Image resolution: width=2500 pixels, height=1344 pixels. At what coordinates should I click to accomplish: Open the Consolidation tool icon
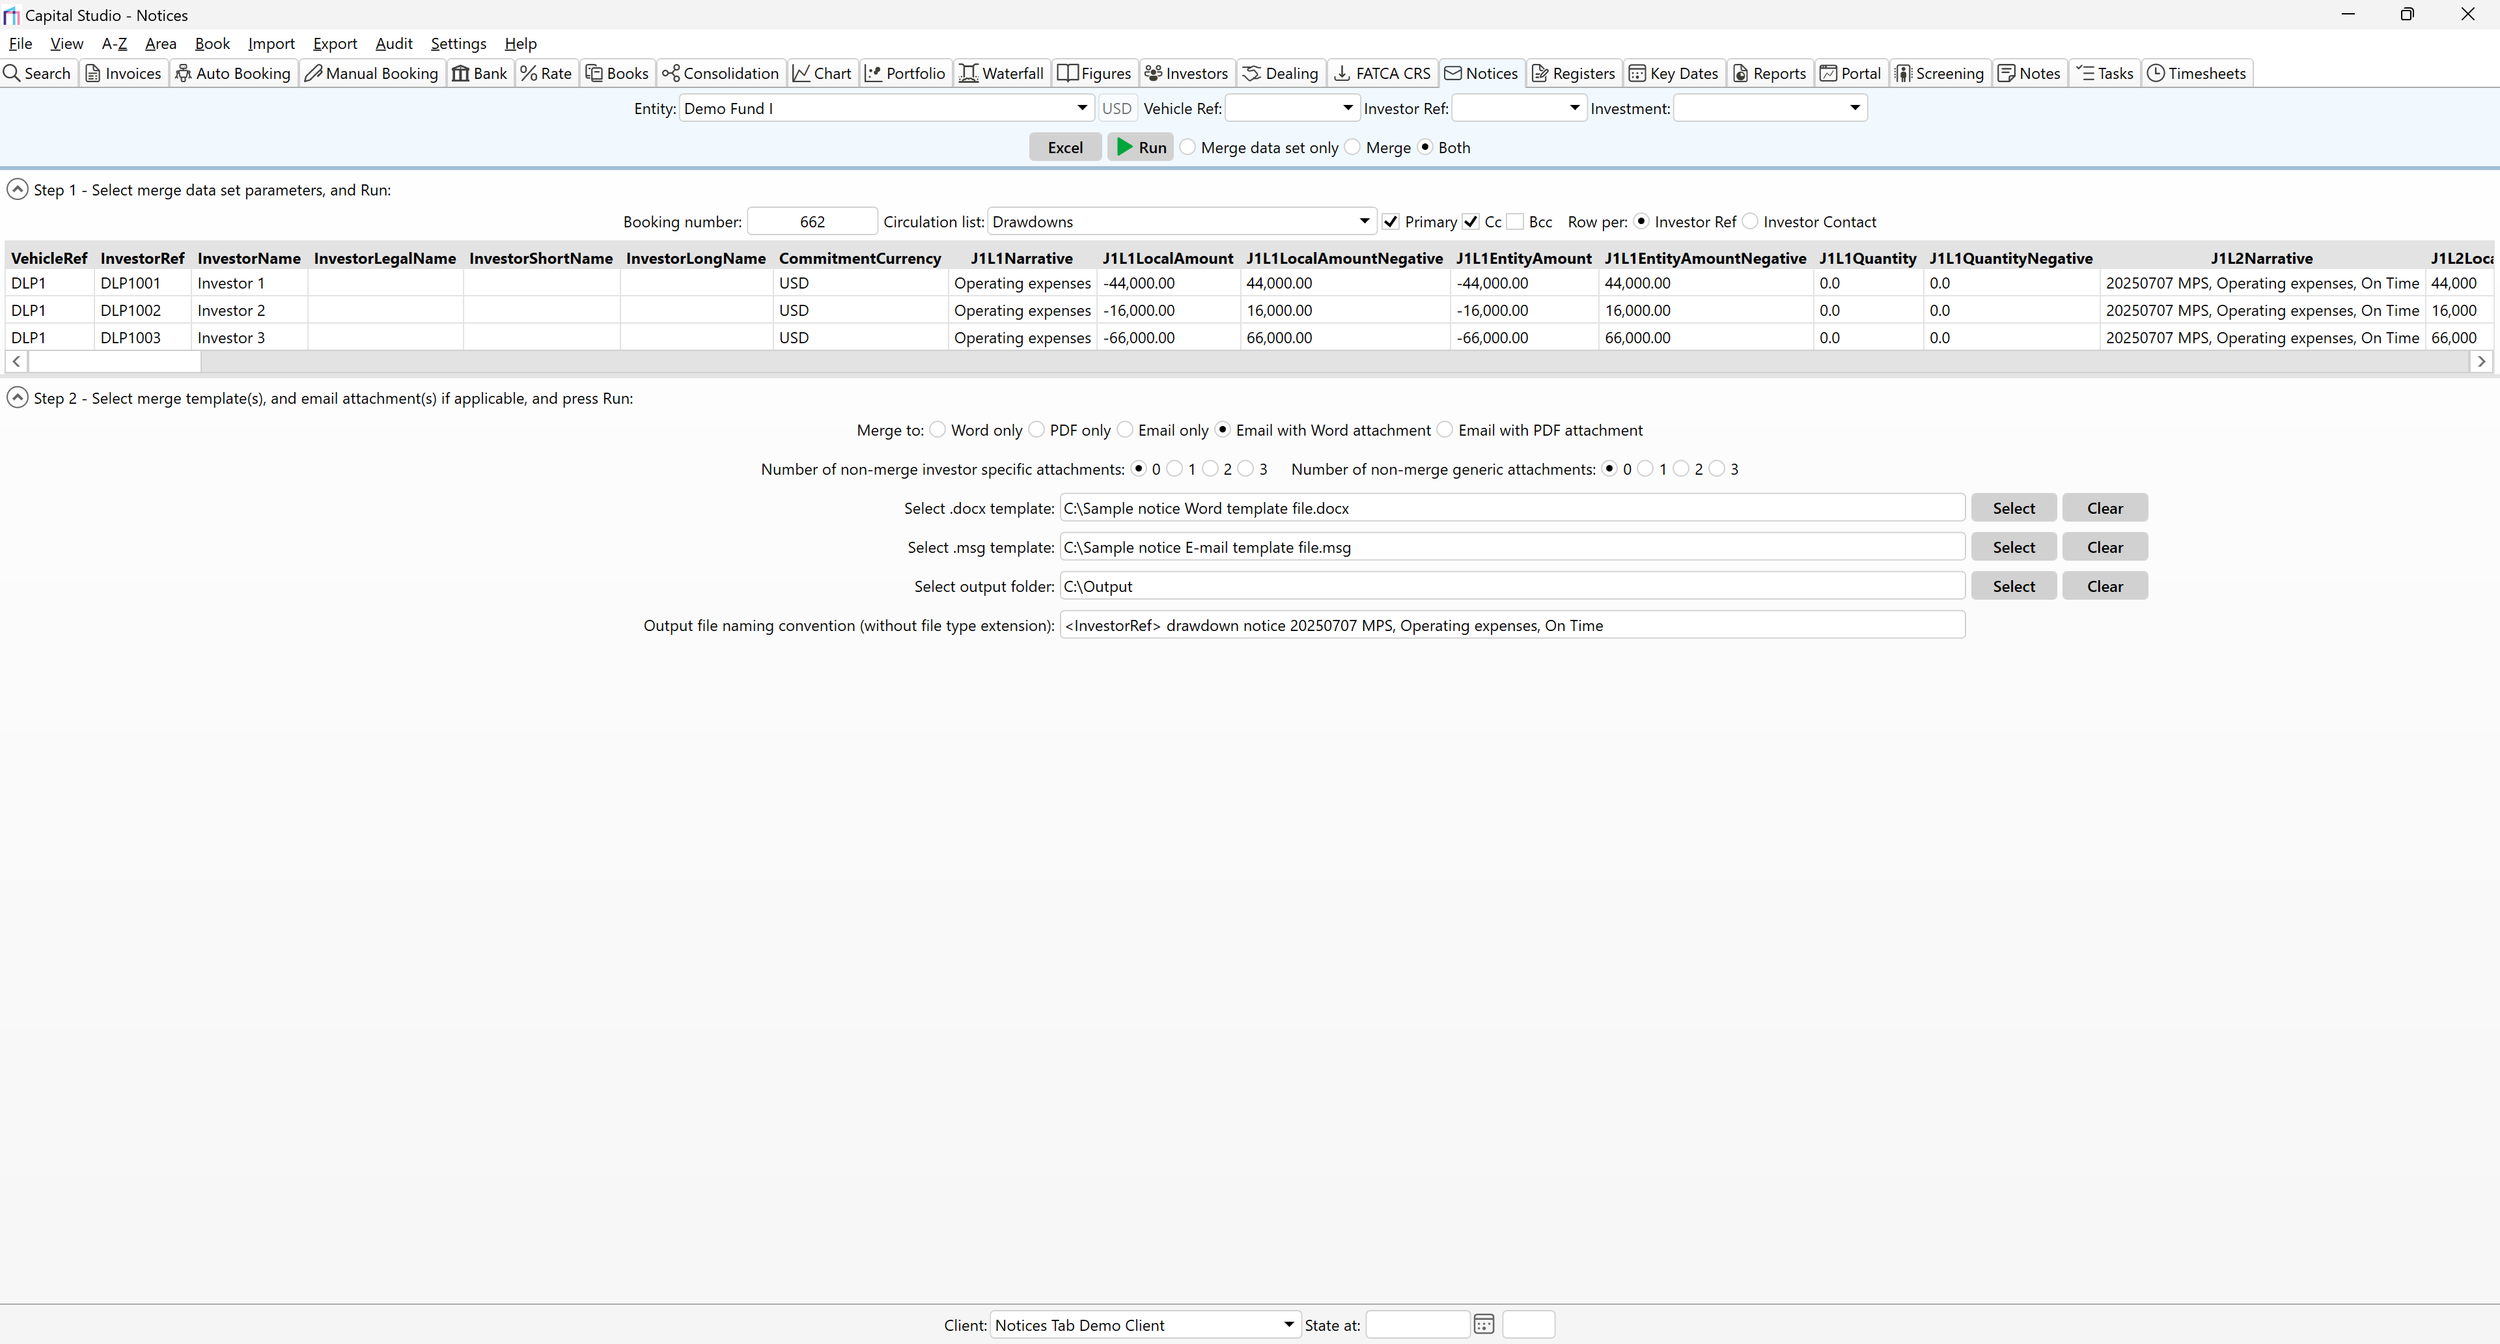(670, 73)
